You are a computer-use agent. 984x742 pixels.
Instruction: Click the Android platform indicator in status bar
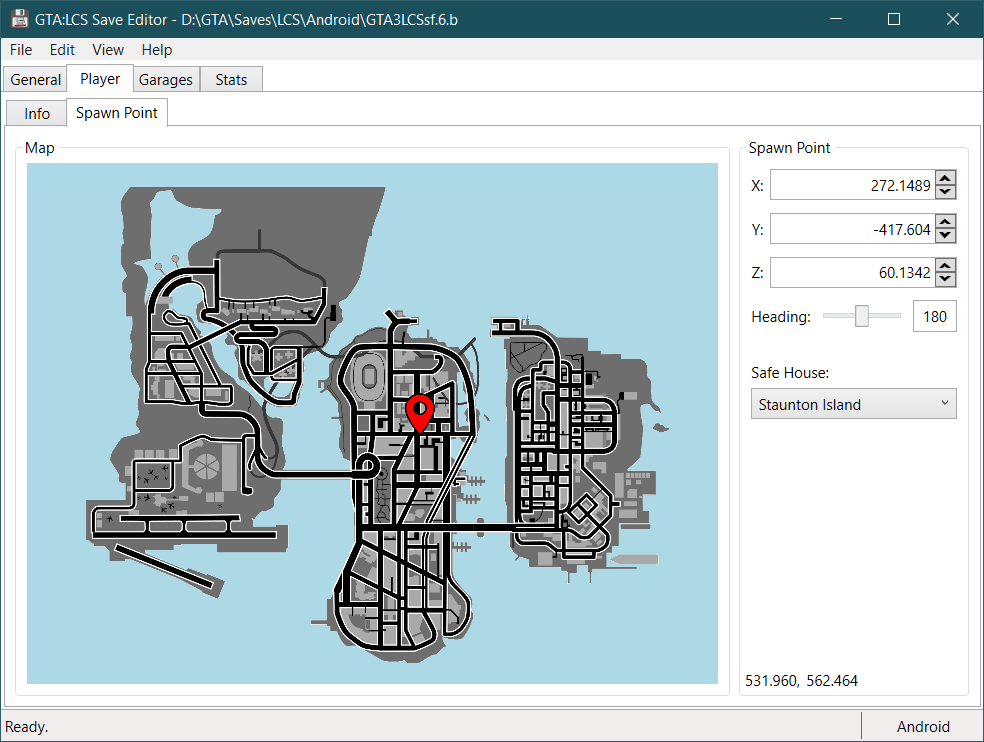coord(922,726)
